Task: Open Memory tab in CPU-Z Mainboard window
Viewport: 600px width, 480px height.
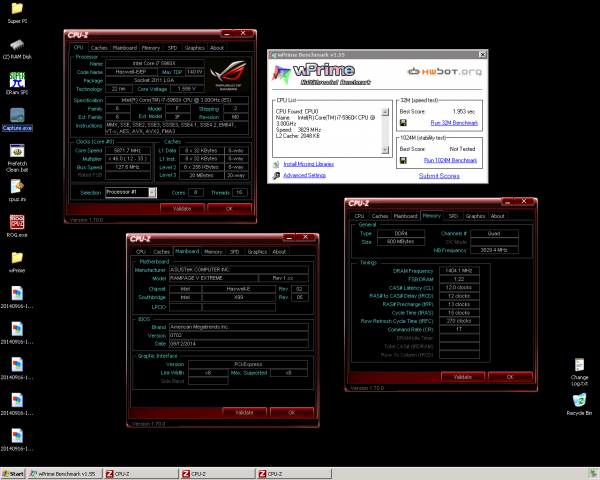Action: 213,252
